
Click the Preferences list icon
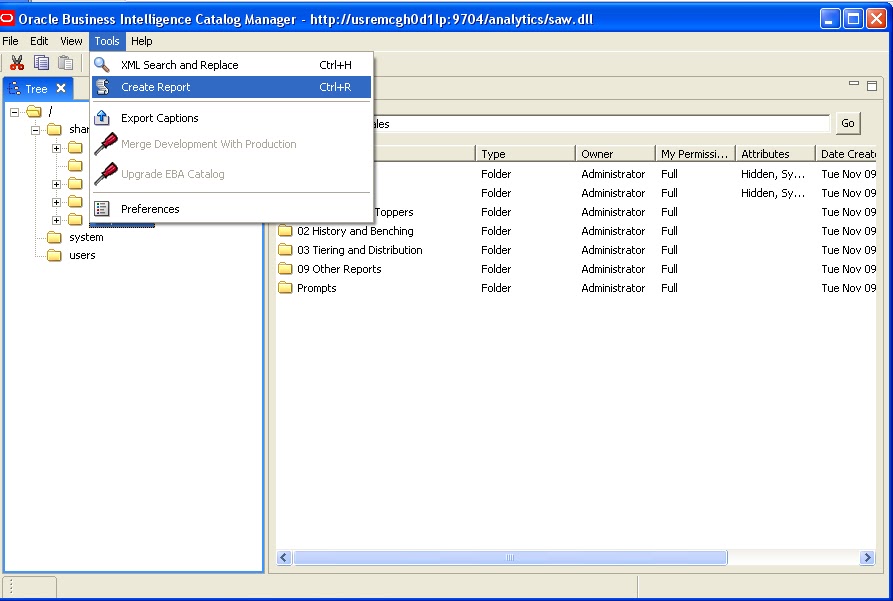click(x=102, y=209)
